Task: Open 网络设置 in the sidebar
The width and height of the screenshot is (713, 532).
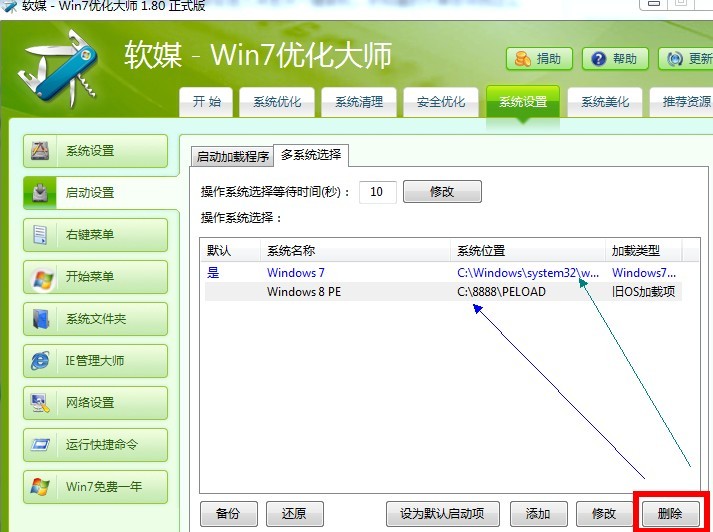Action: click(95, 403)
